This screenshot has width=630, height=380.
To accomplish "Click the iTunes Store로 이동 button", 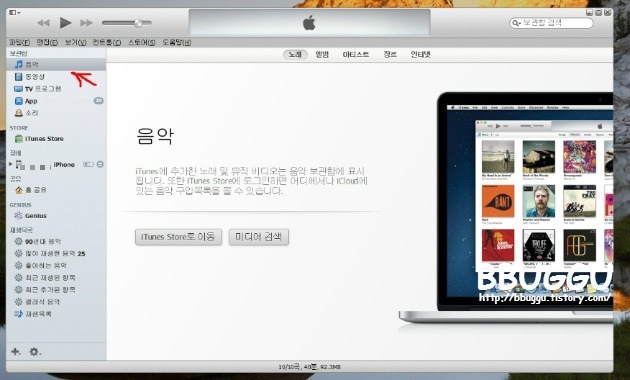I will pos(178,237).
